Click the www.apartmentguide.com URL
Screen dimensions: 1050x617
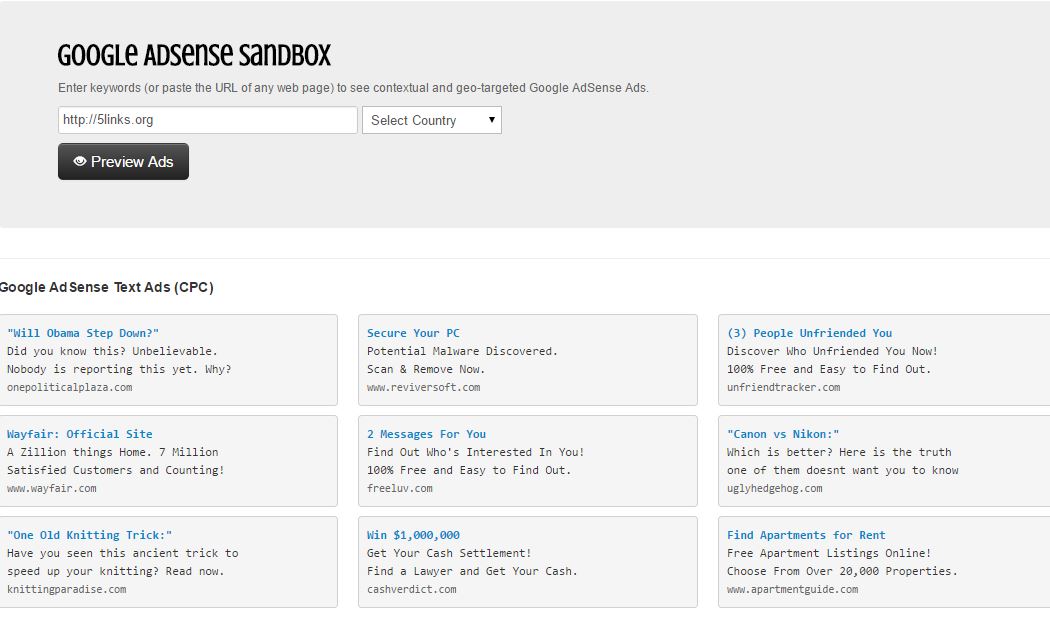pos(792,589)
